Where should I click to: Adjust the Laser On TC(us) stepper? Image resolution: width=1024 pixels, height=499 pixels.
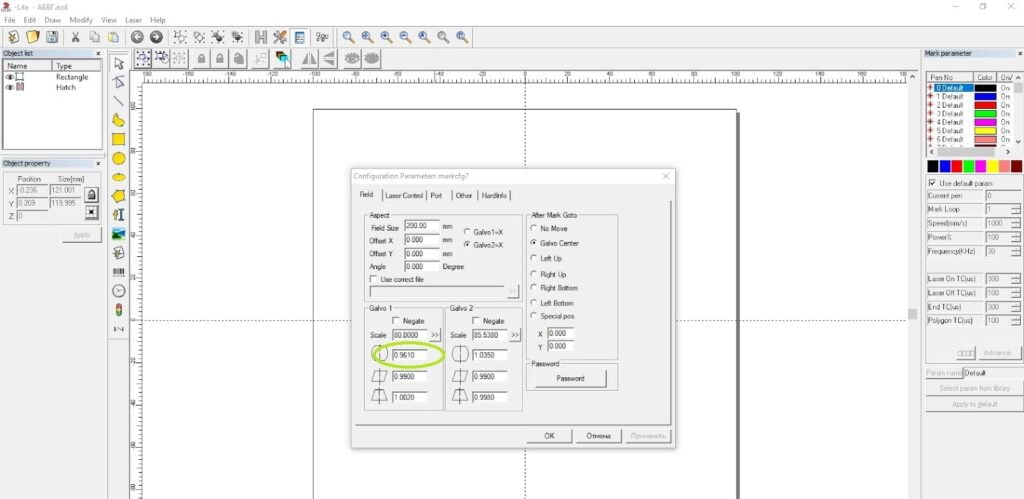[x=1015, y=279]
